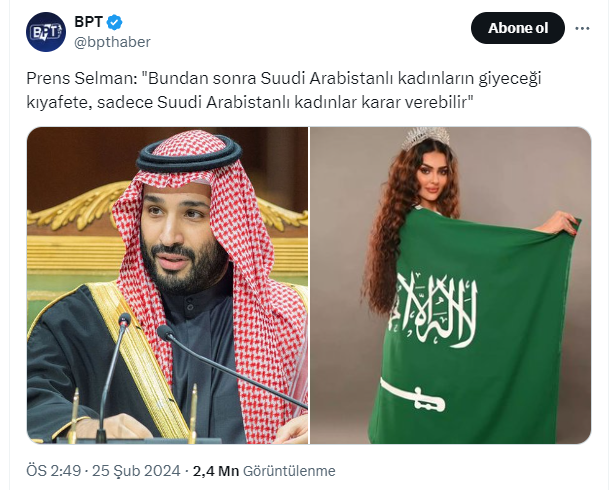Screen dimensions: 612x490
Task: Click the black agal band on the headscarf
Action: (189, 154)
